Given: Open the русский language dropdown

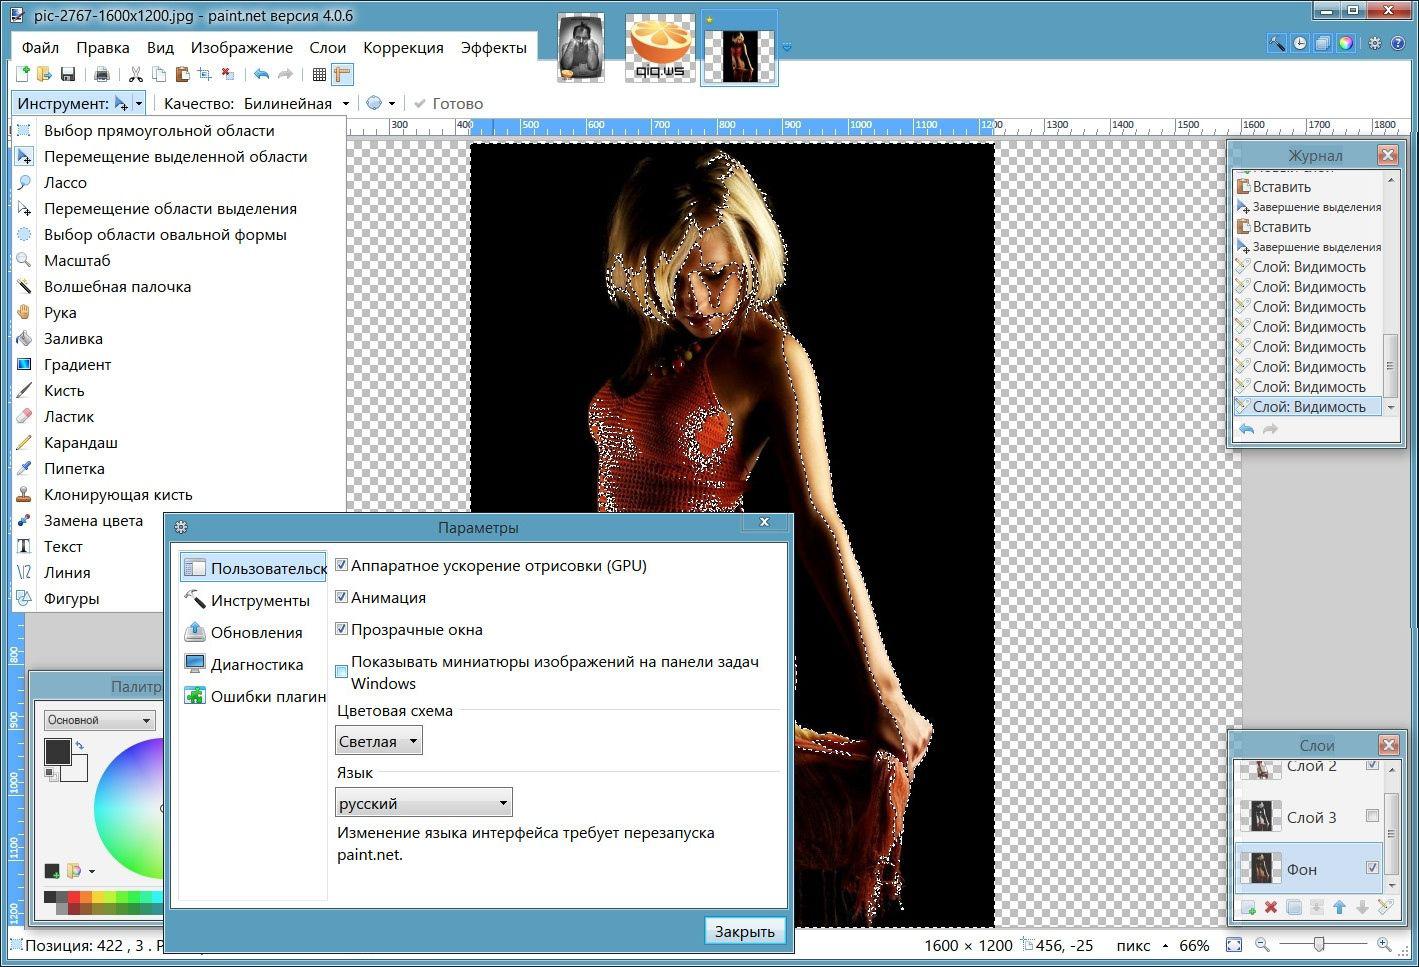Looking at the screenshot, I should click(424, 803).
